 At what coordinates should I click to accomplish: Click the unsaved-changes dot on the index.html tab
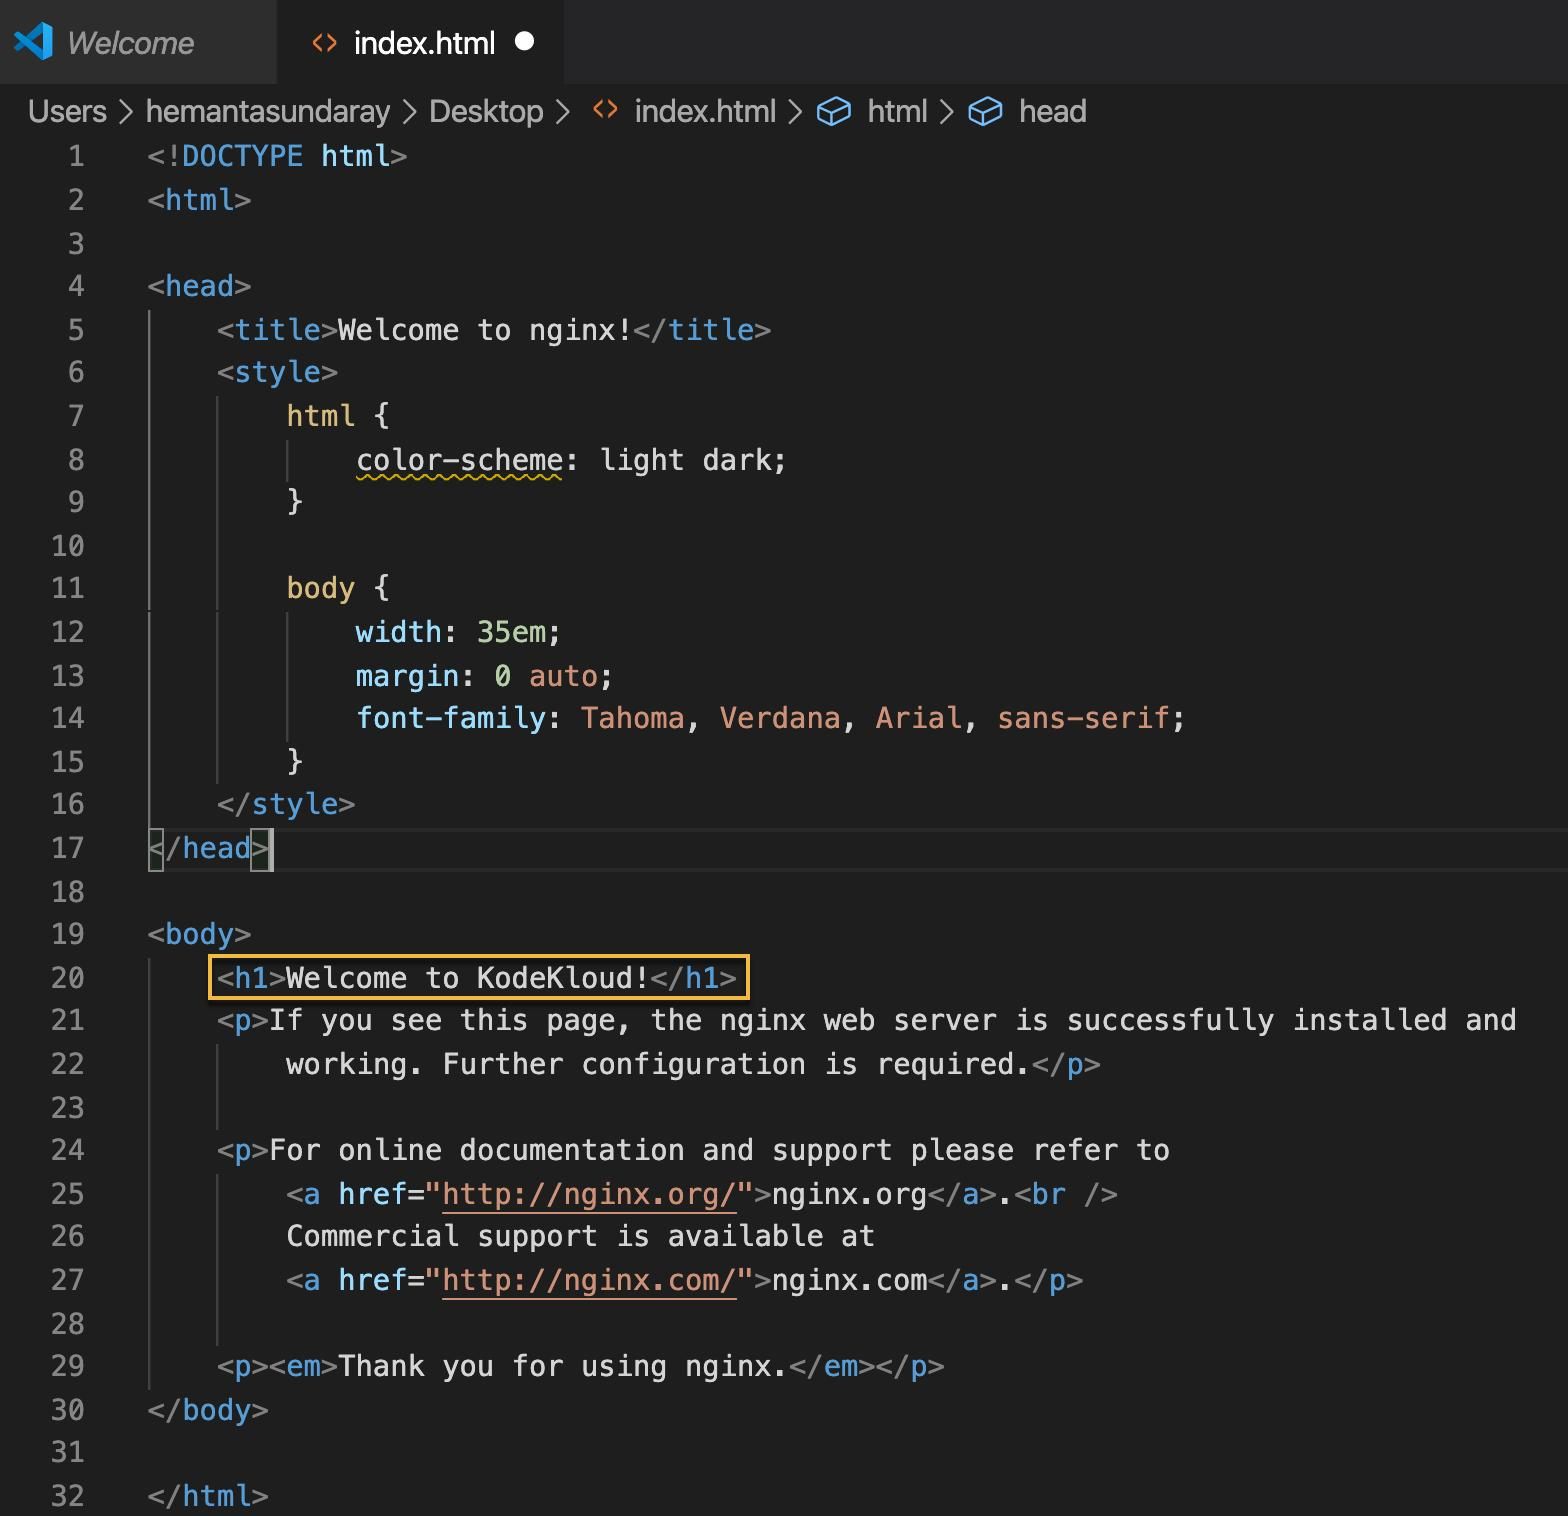pos(524,42)
